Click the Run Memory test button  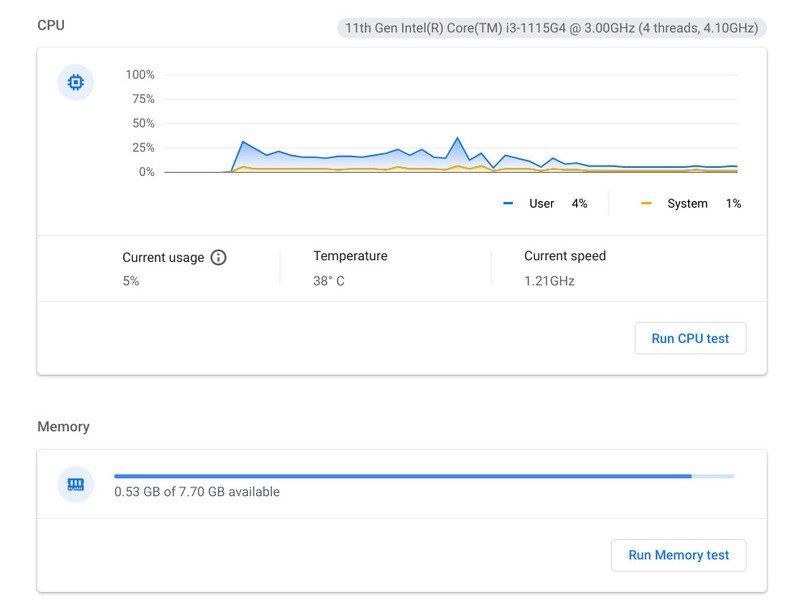(x=679, y=555)
